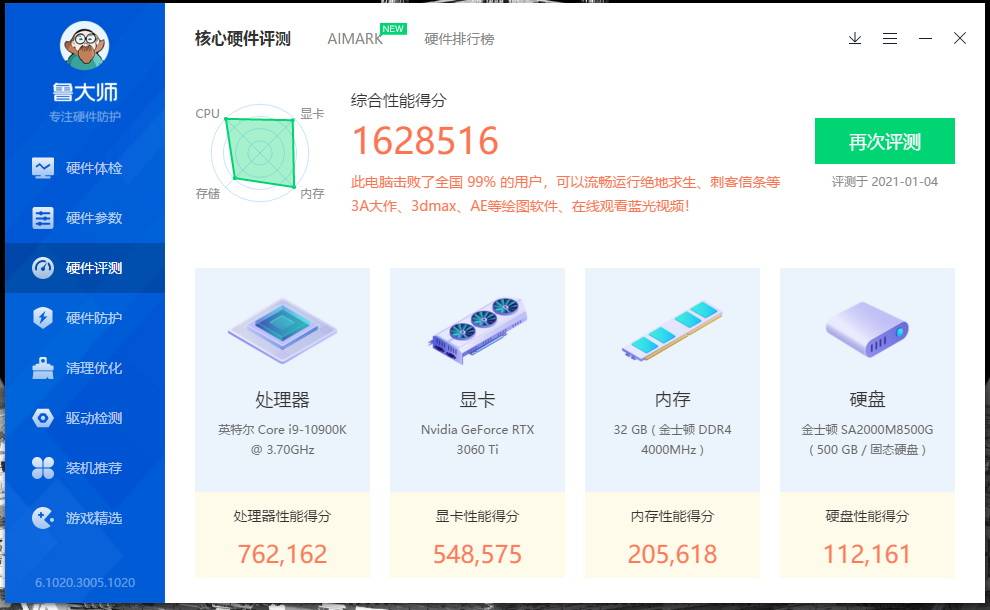Screen dimensions: 990x610
Task: Select the 硬件参数 sidebar icon
Action: (43, 218)
